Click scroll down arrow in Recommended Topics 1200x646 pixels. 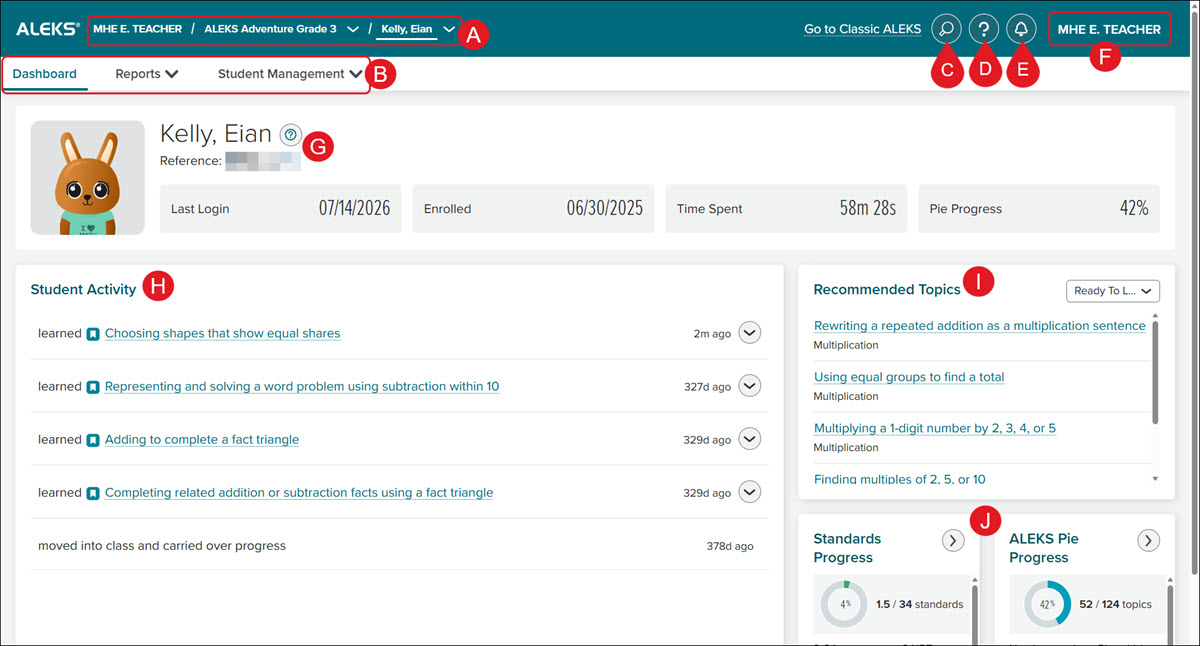(1156, 479)
